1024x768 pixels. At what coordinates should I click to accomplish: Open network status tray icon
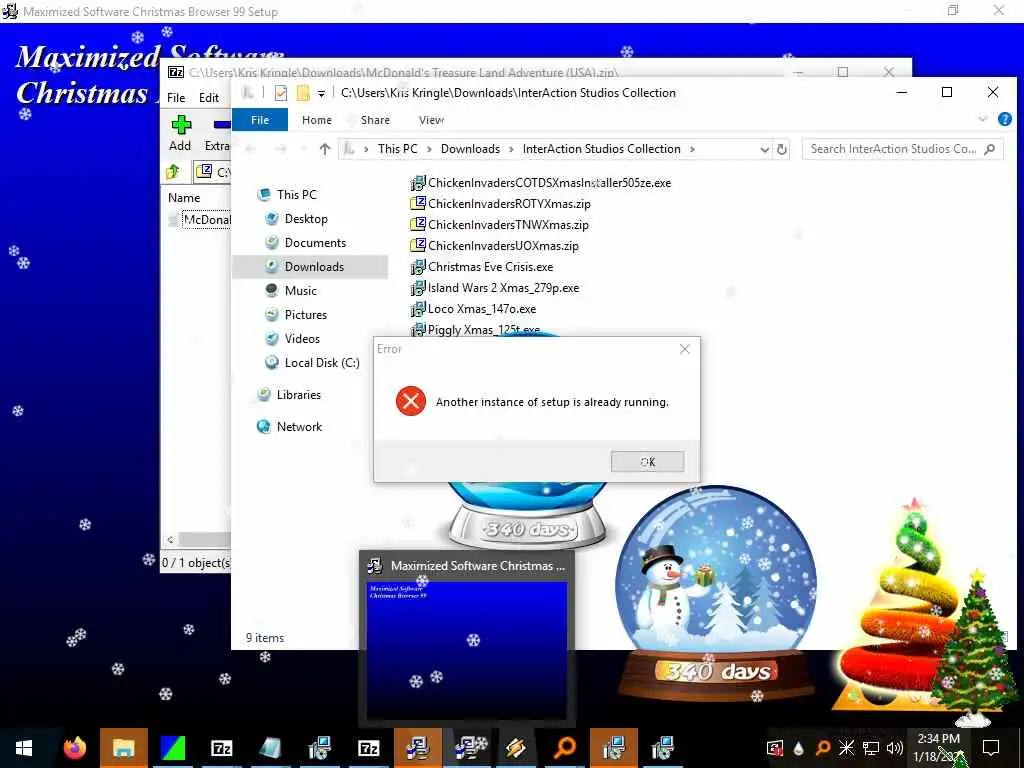click(871, 748)
